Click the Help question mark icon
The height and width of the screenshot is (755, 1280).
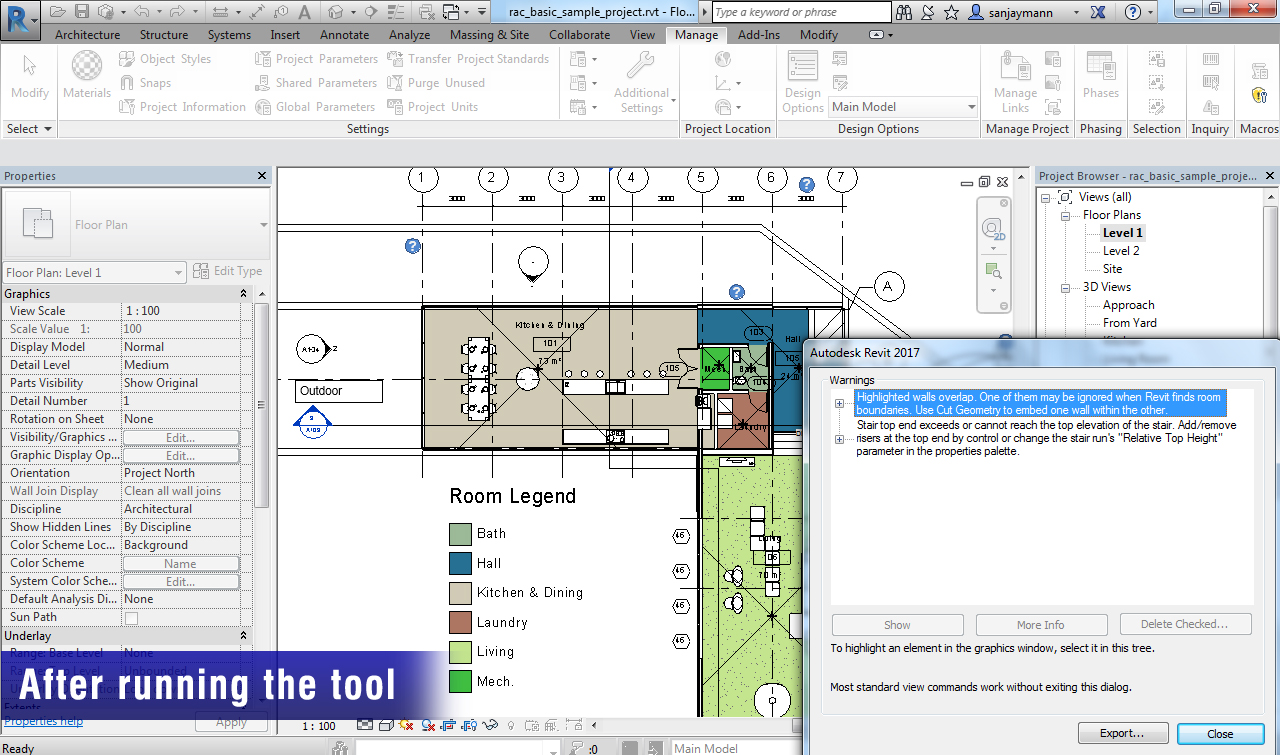(x=1132, y=12)
